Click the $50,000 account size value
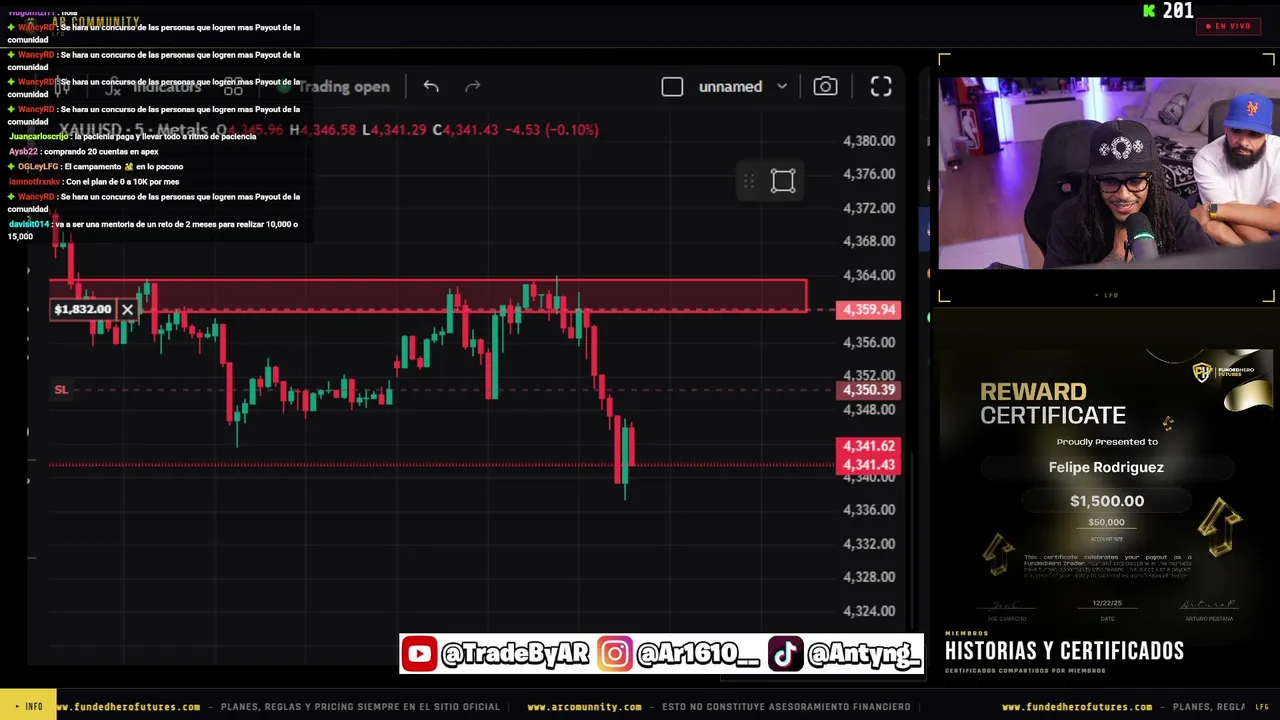Viewport: 1280px width, 720px height. tap(1106, 522)
